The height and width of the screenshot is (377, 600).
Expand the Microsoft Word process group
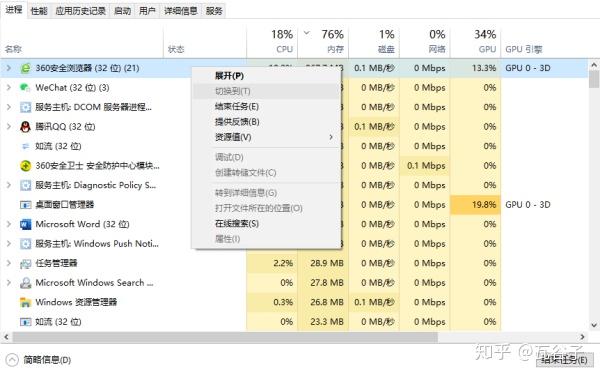(8, 224)
